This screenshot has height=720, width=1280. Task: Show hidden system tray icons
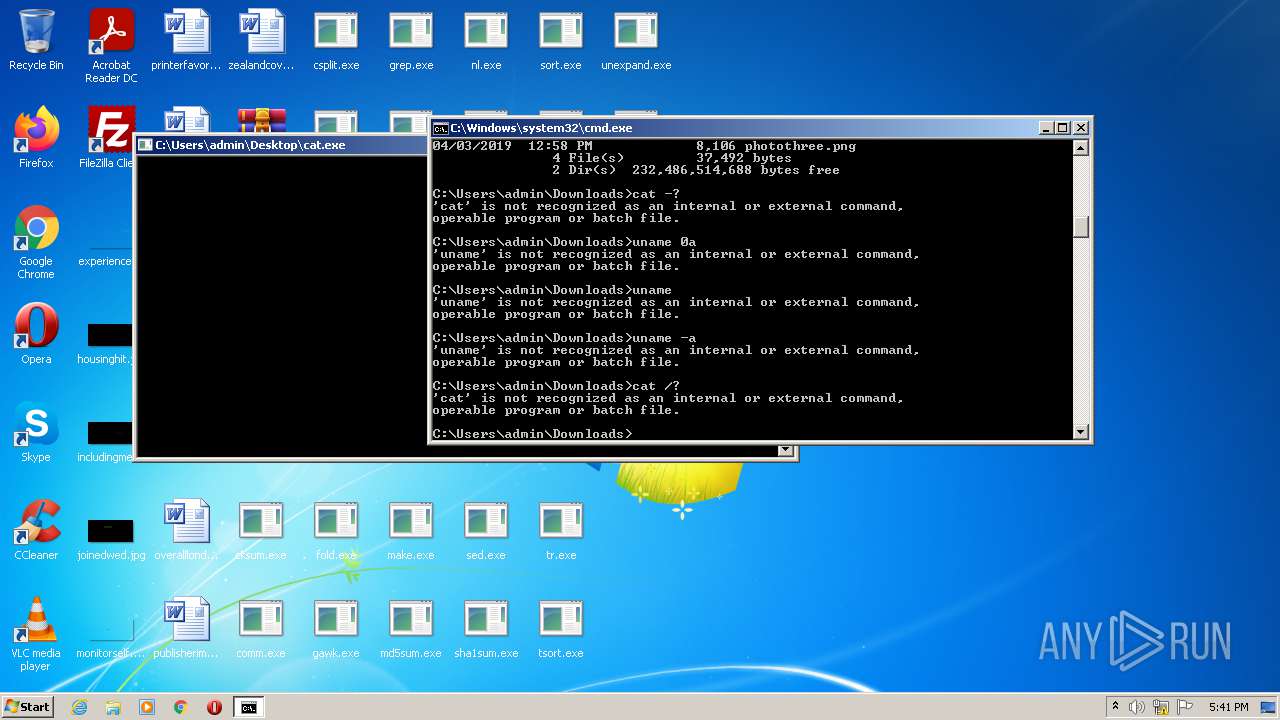1115,707
